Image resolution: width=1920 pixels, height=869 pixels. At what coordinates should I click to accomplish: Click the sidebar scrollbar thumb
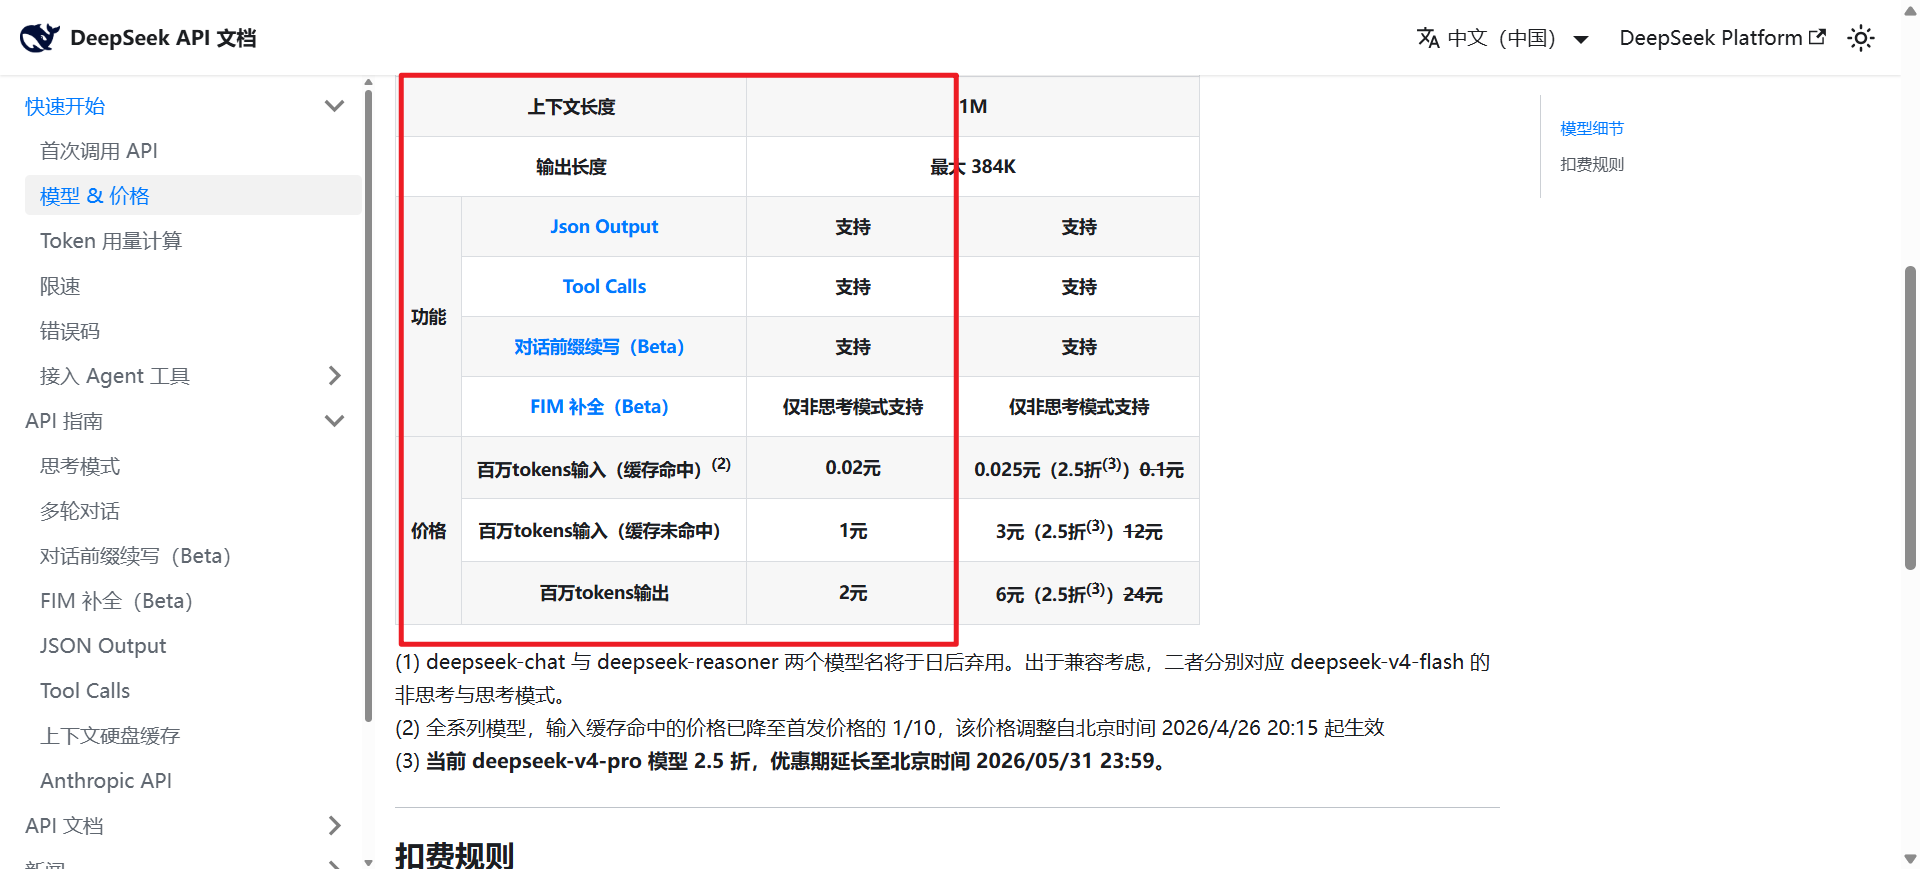tap(368, 405)
